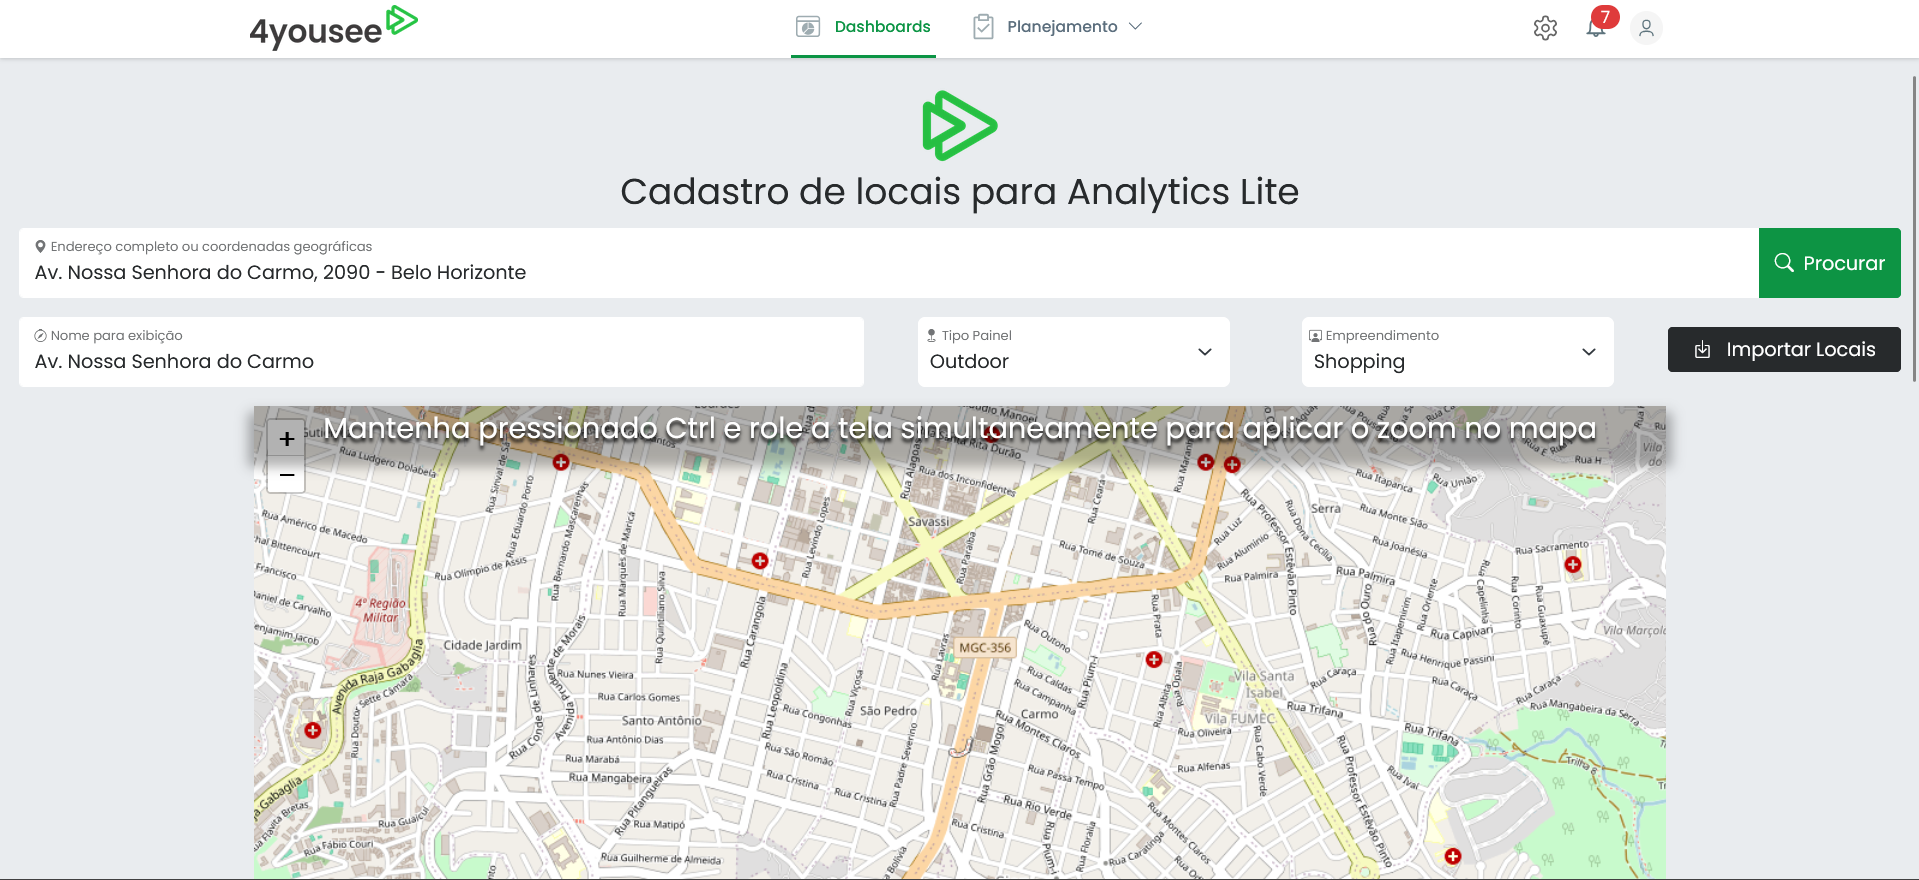Click the MGC-356 road label on map
The image size is (1919, 880).
pyautogui.click(x=985, y=648)
